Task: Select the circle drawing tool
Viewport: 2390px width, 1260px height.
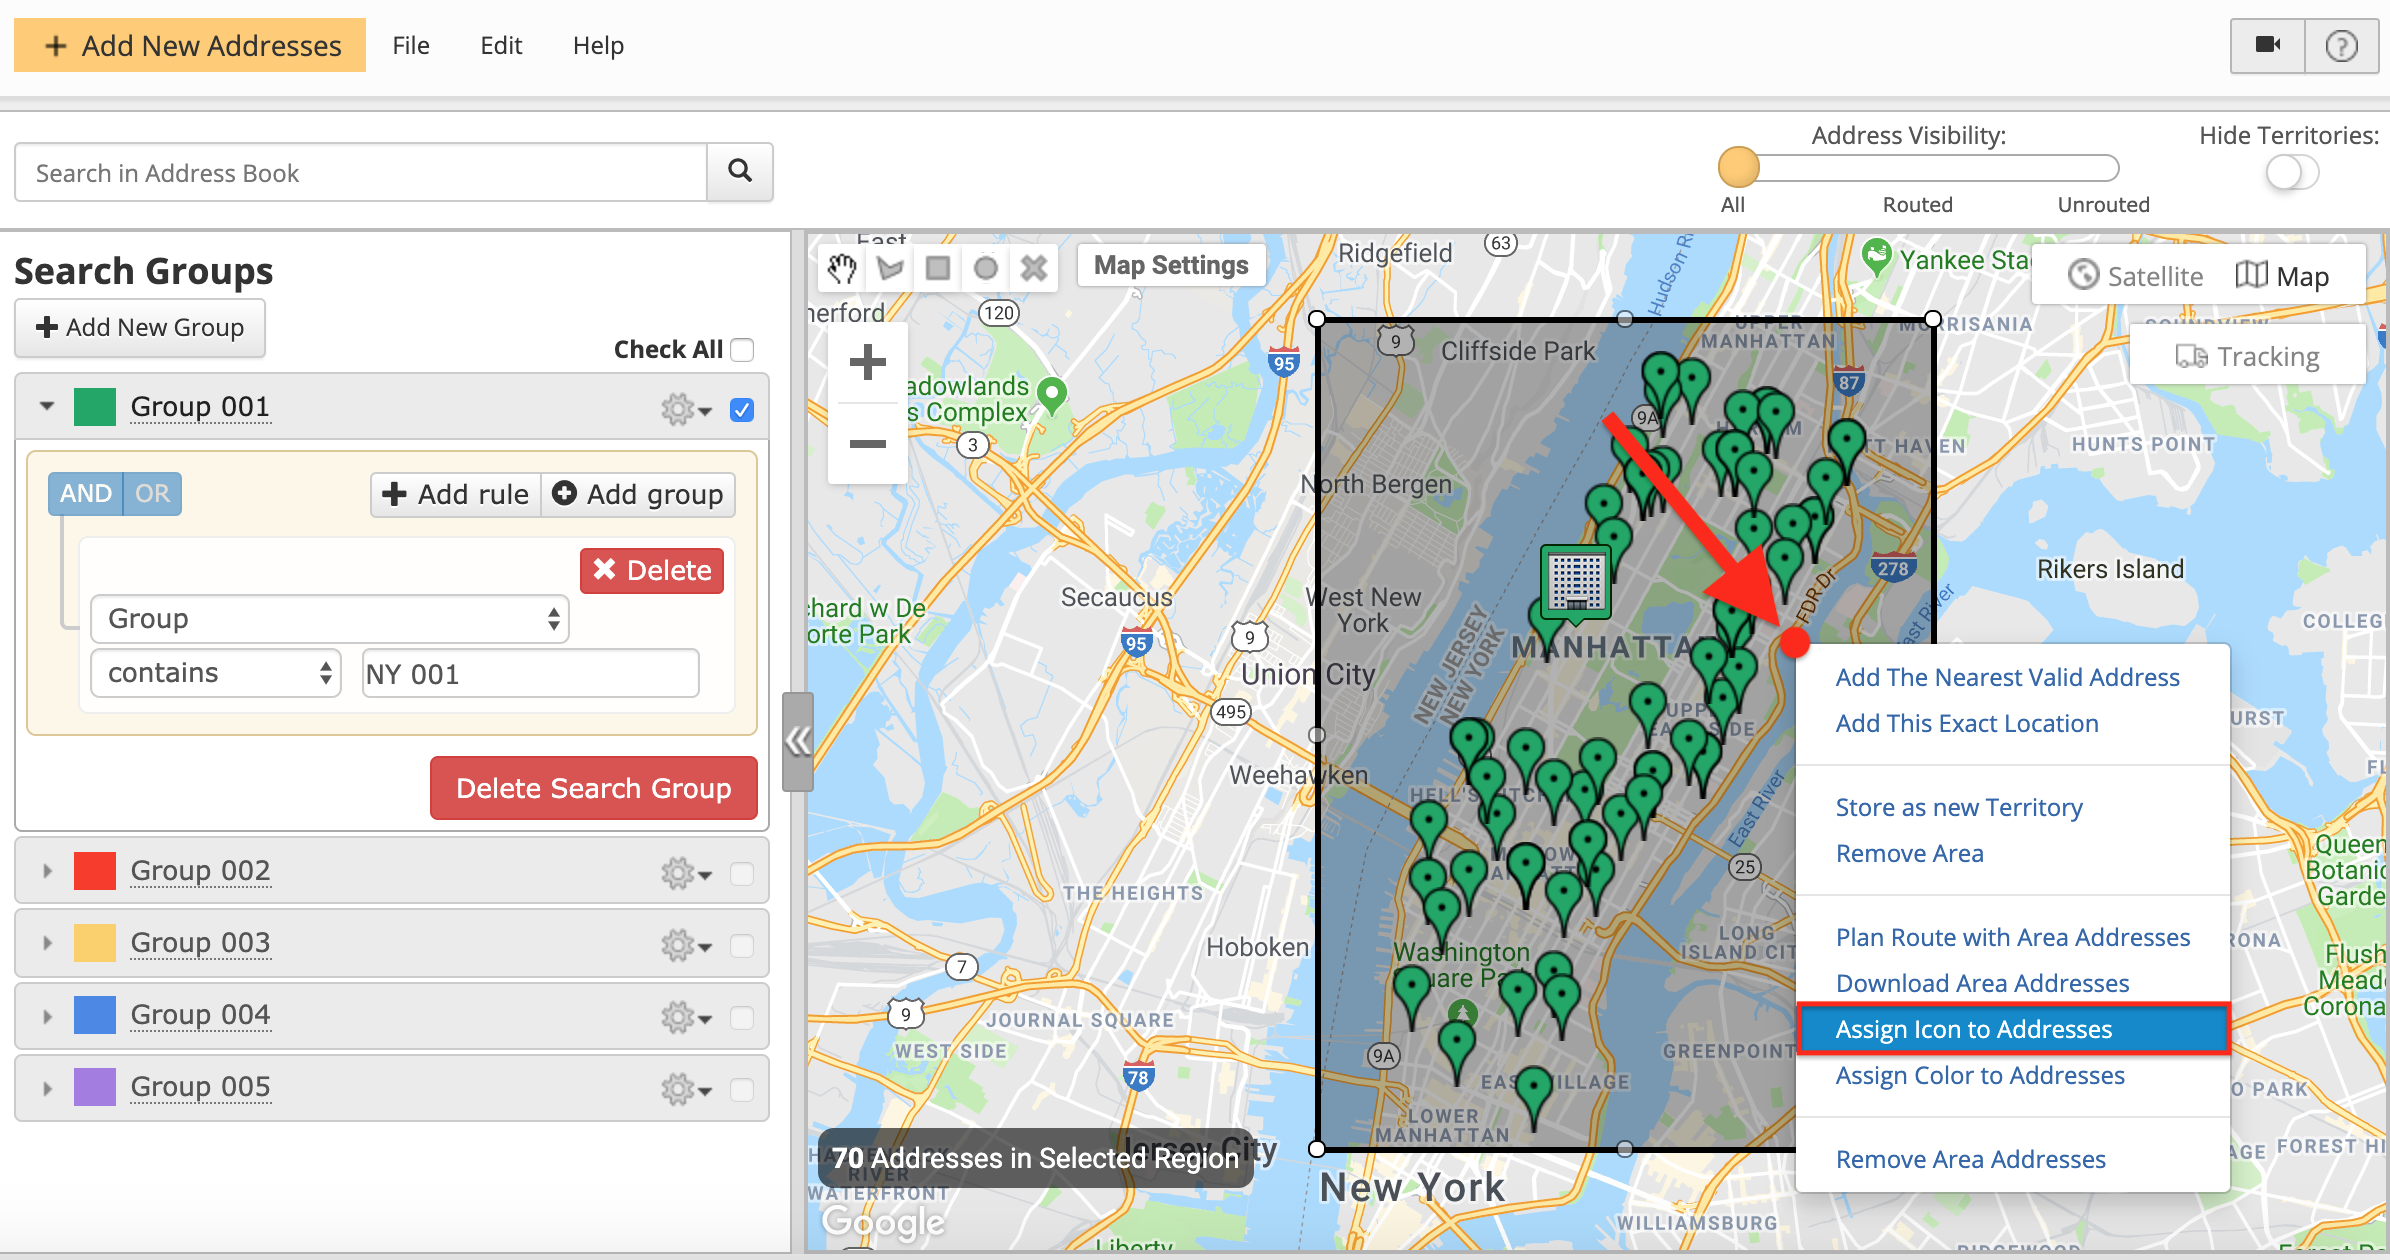Action: (x=986, y=268)
